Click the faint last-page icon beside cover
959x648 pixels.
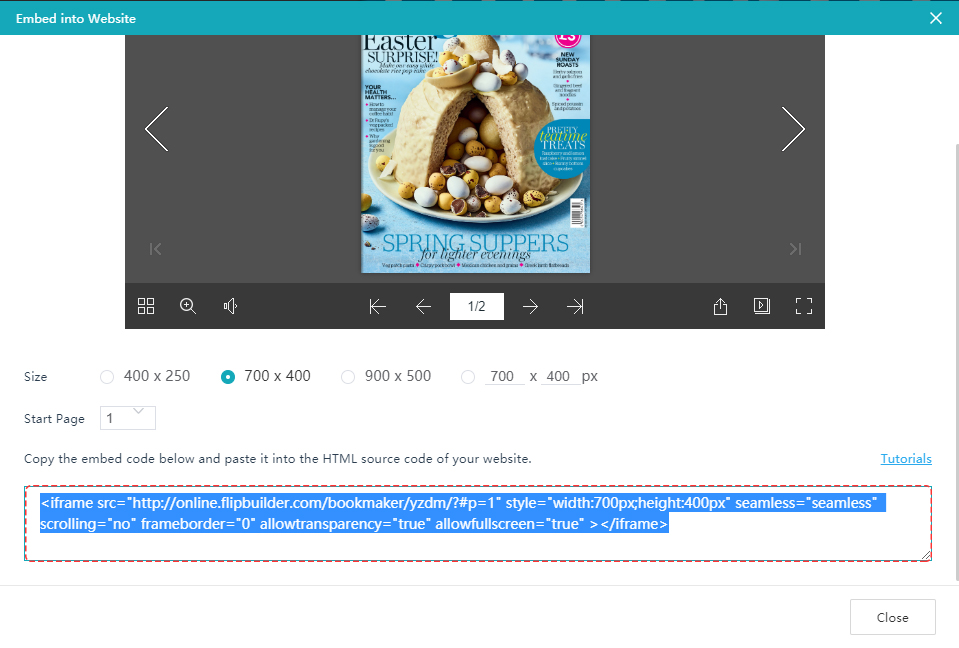795,249
